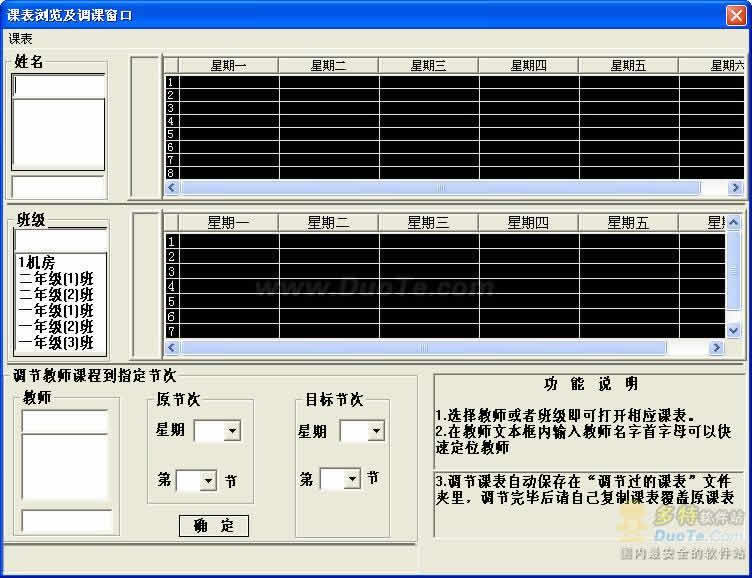Image resolution: width=752 pixels, height=578 pixels.
Task: Select row 7 header in the bottom timetable
Action: 171,331
